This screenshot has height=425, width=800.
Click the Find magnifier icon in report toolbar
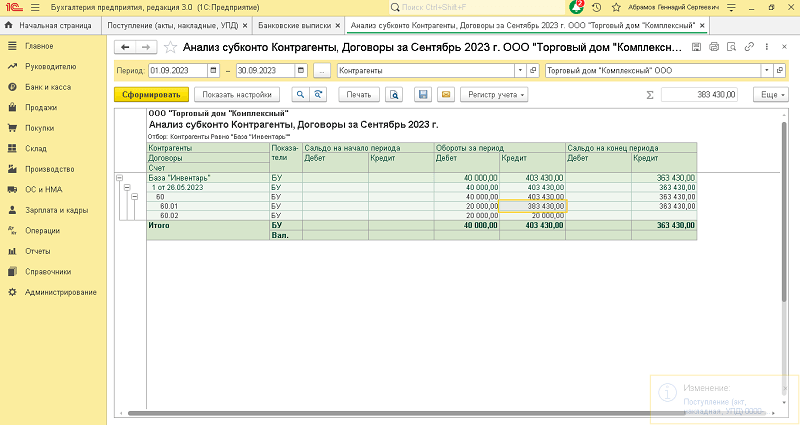click(299, 93)
